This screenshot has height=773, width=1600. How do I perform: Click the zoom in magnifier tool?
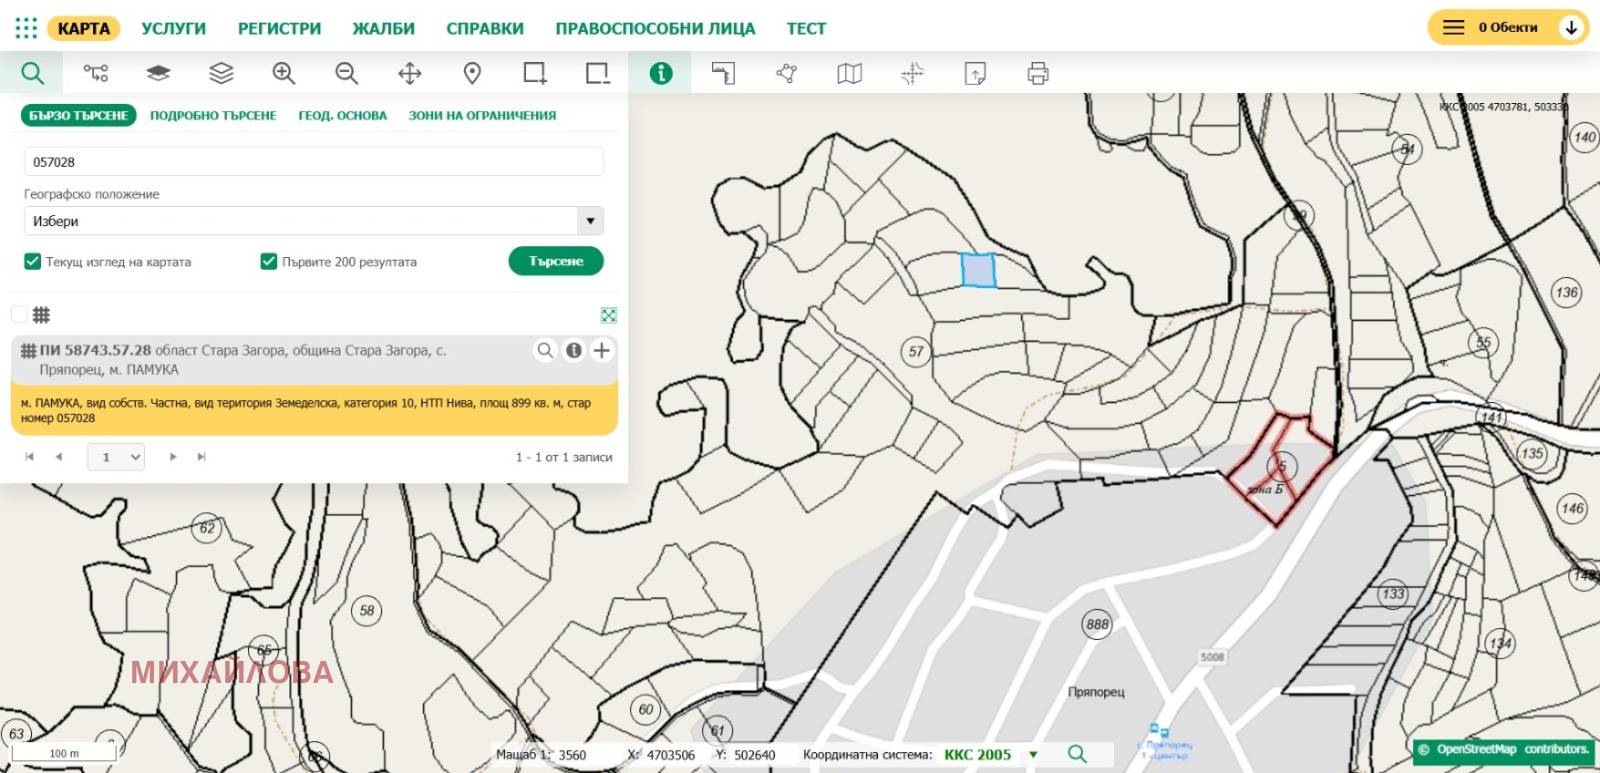284,73
